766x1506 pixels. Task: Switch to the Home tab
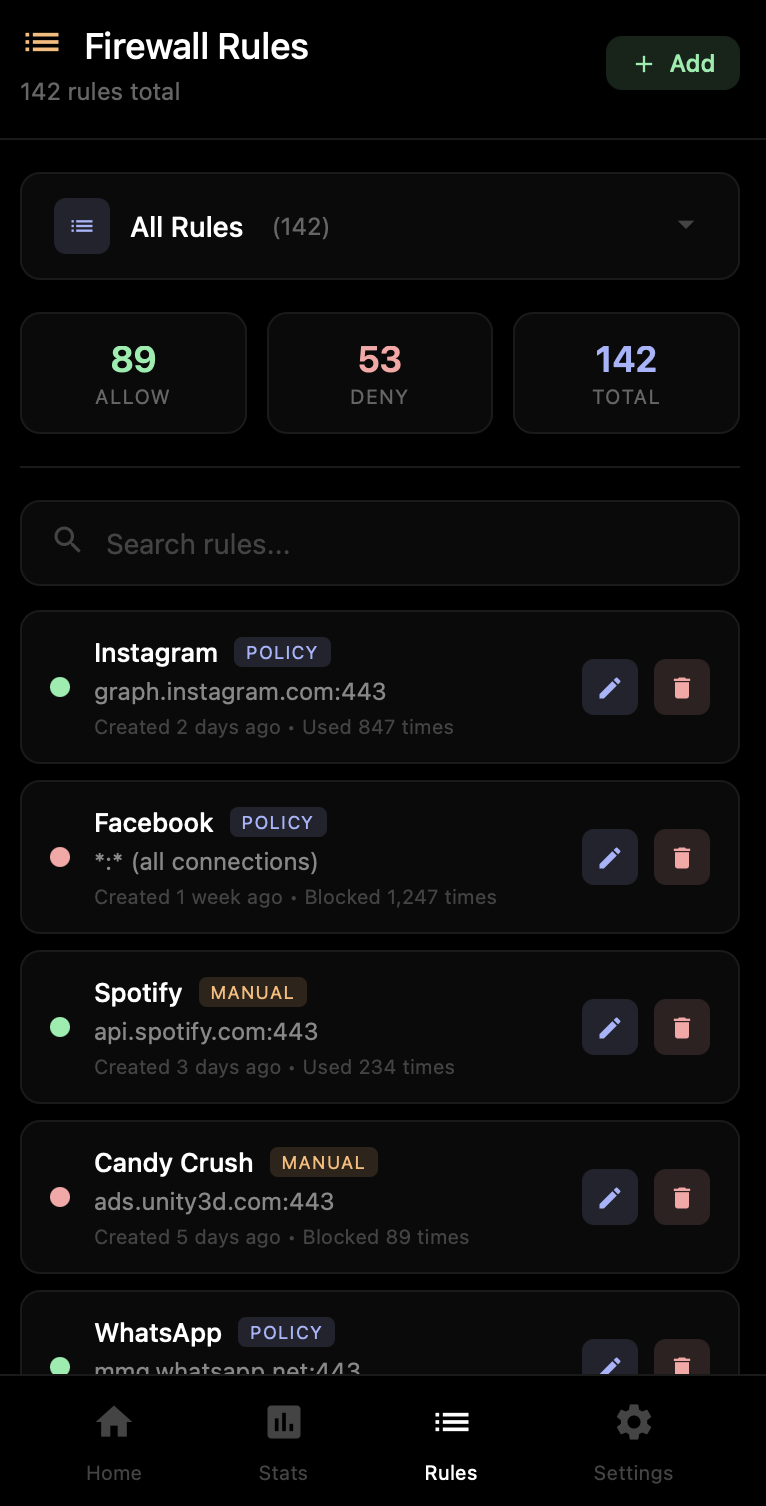click(x=114, y=1441)
